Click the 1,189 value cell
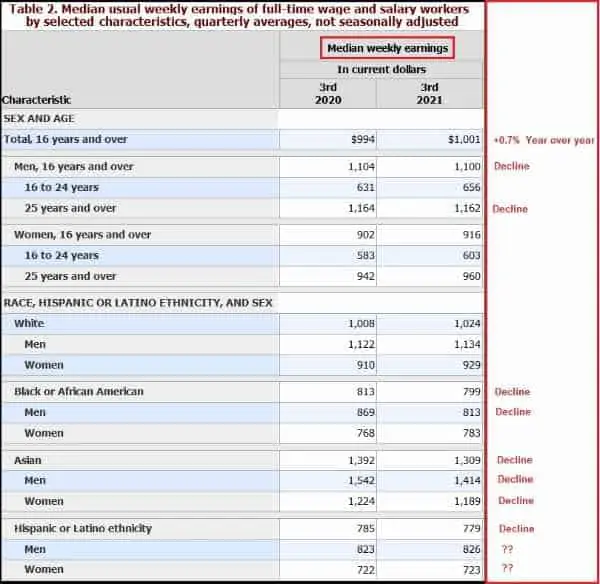 [x=430, y=501]
